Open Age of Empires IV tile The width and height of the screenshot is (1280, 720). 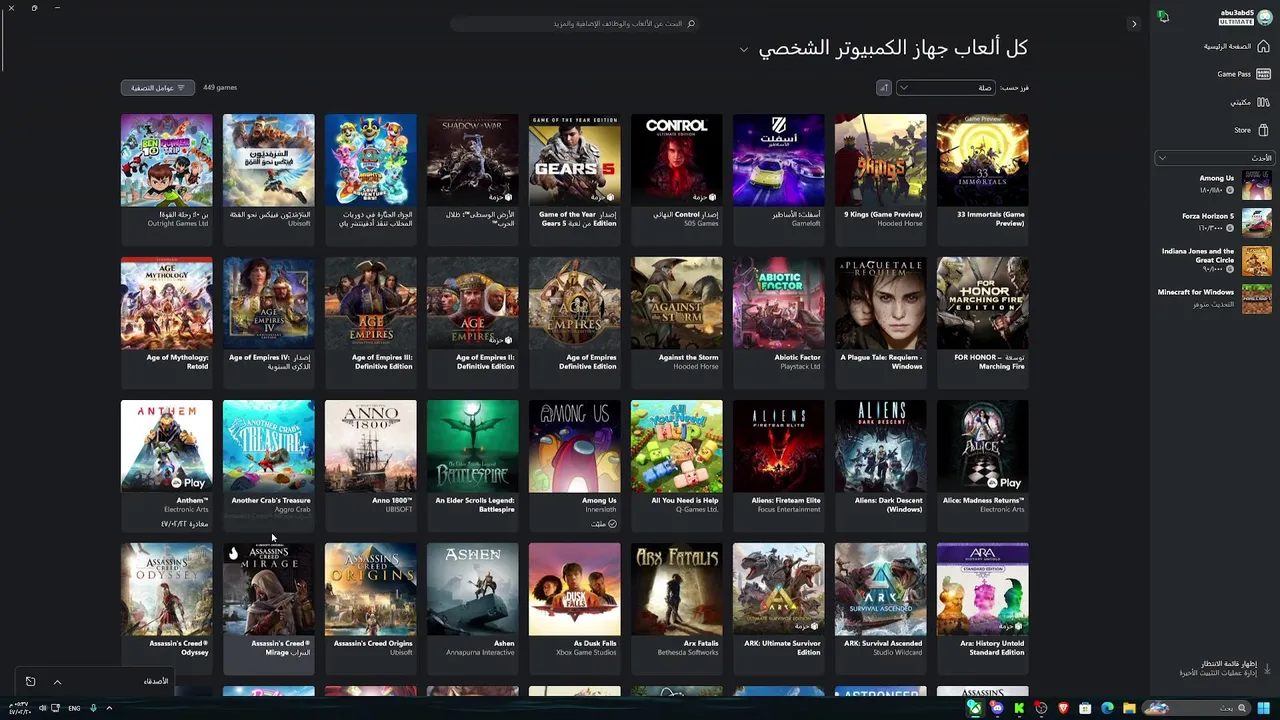[268, 321]
